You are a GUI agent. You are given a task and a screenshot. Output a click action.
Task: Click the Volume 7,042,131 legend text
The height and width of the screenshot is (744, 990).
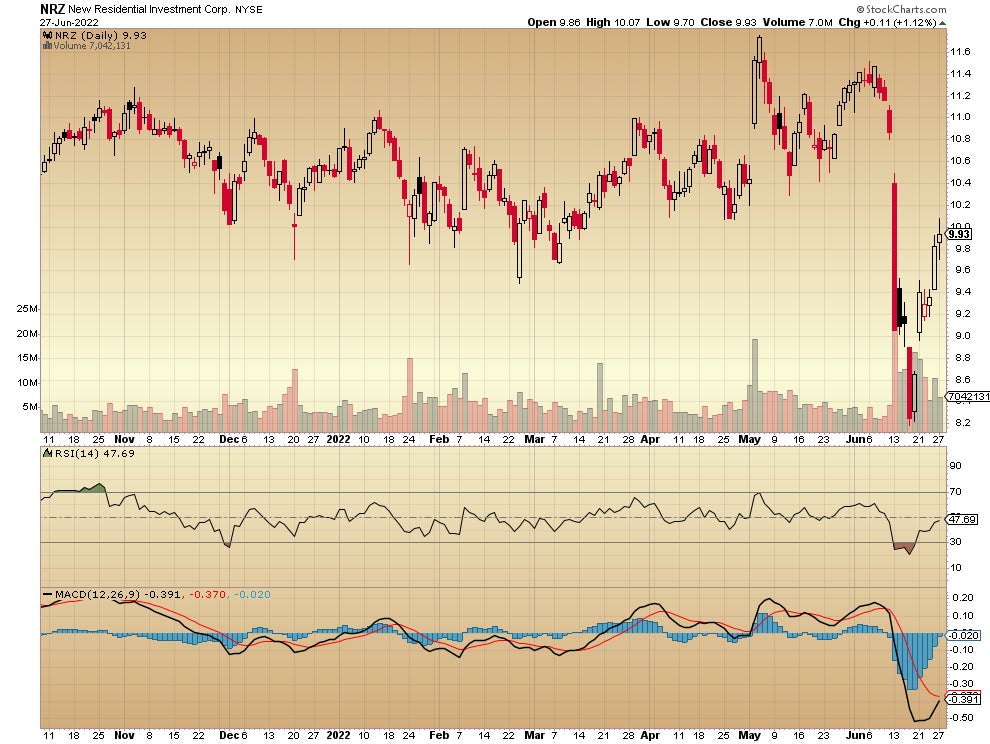click(x=92, y=45)
